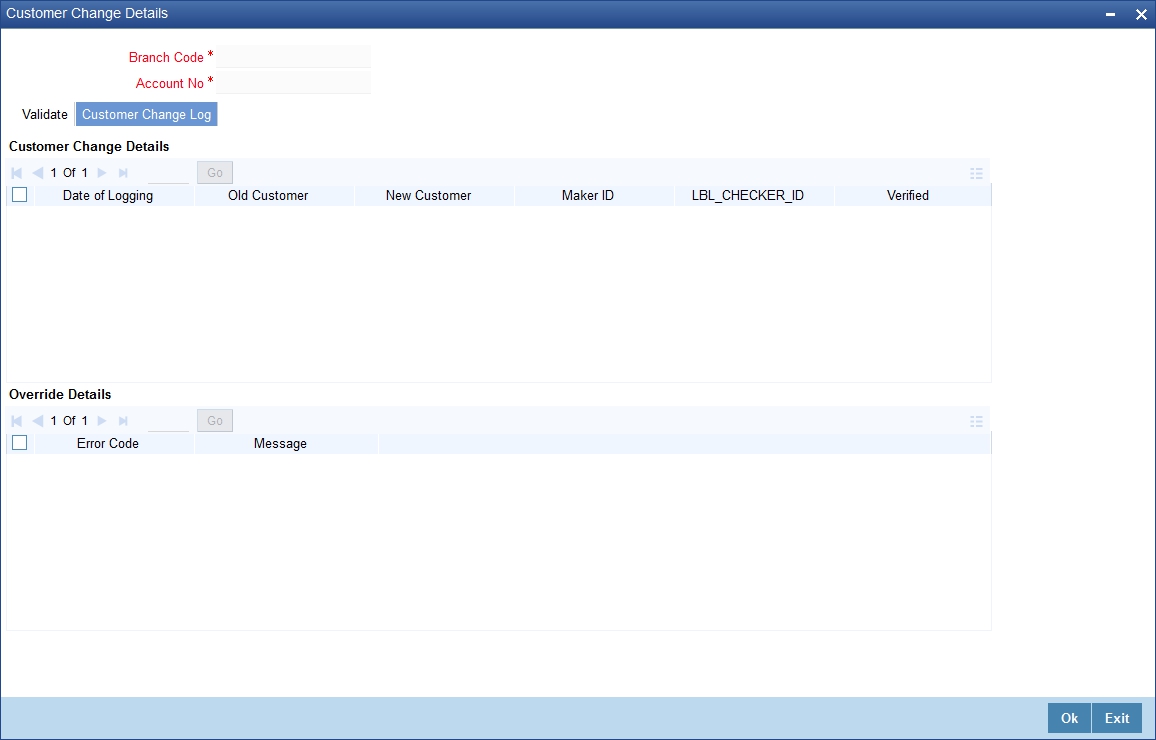Click page number box in Customer Change Details
This screenshot has width=1156, height=740.
coord(168,173)
